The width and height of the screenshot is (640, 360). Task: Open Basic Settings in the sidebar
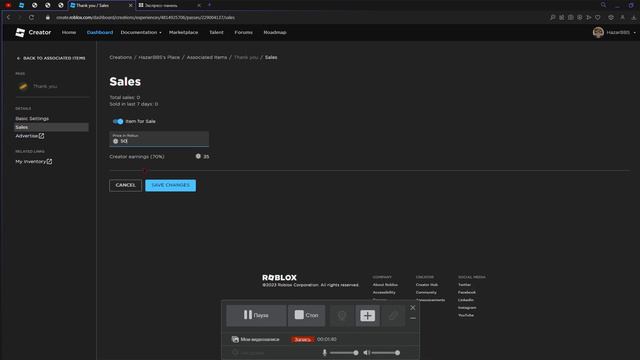[32, 118]
